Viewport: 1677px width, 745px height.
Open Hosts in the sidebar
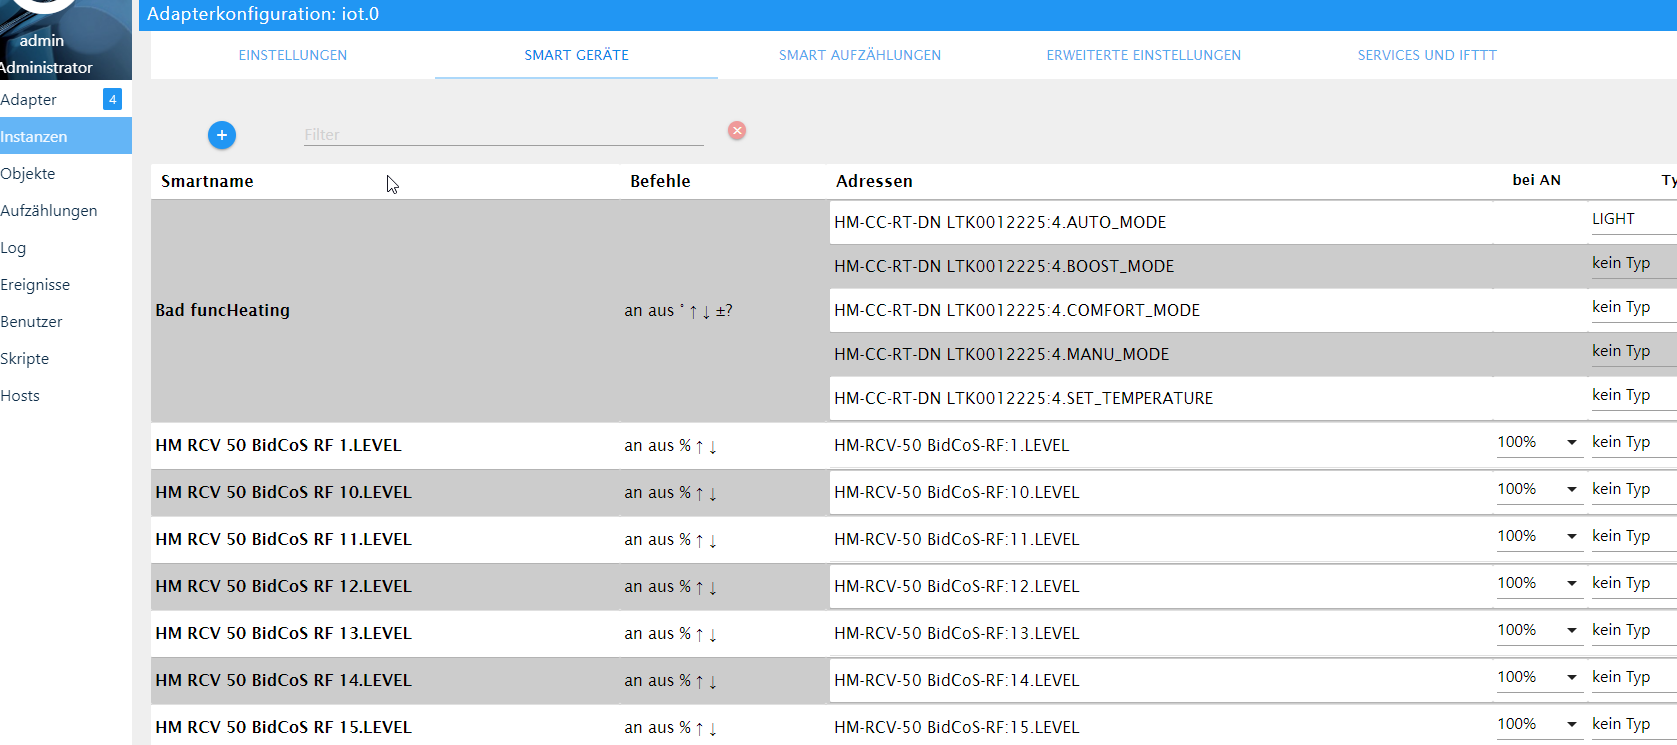[66, 395]
